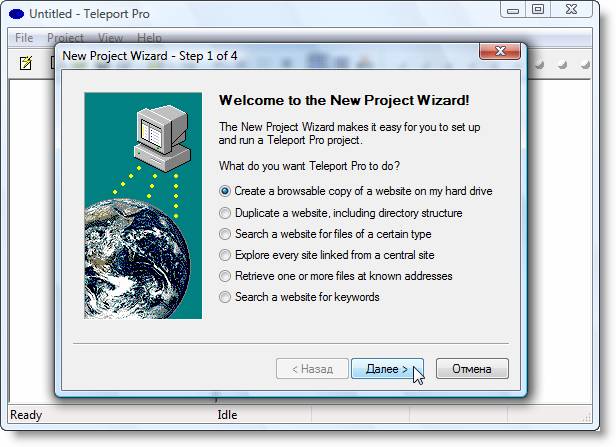Close the Teleport Pro main window
Viewport: 616px width, 447px height.
(x=572, y=9)
